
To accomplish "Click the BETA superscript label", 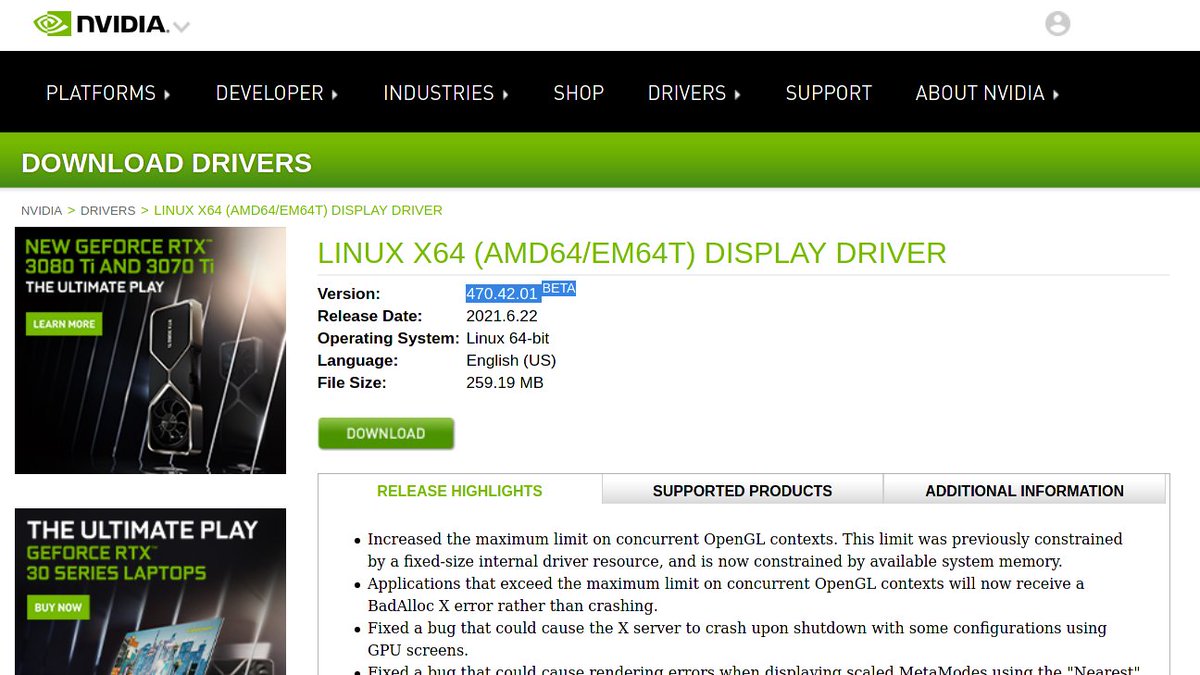I will pyautogui.click(x=559, y=288).
